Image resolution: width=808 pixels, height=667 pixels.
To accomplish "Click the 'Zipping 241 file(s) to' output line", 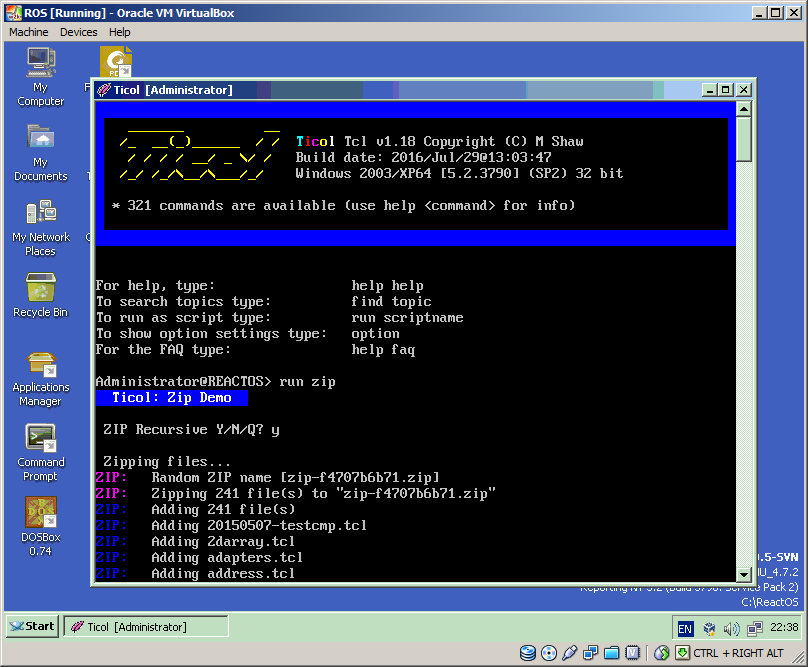I will [x=296, y=493].
